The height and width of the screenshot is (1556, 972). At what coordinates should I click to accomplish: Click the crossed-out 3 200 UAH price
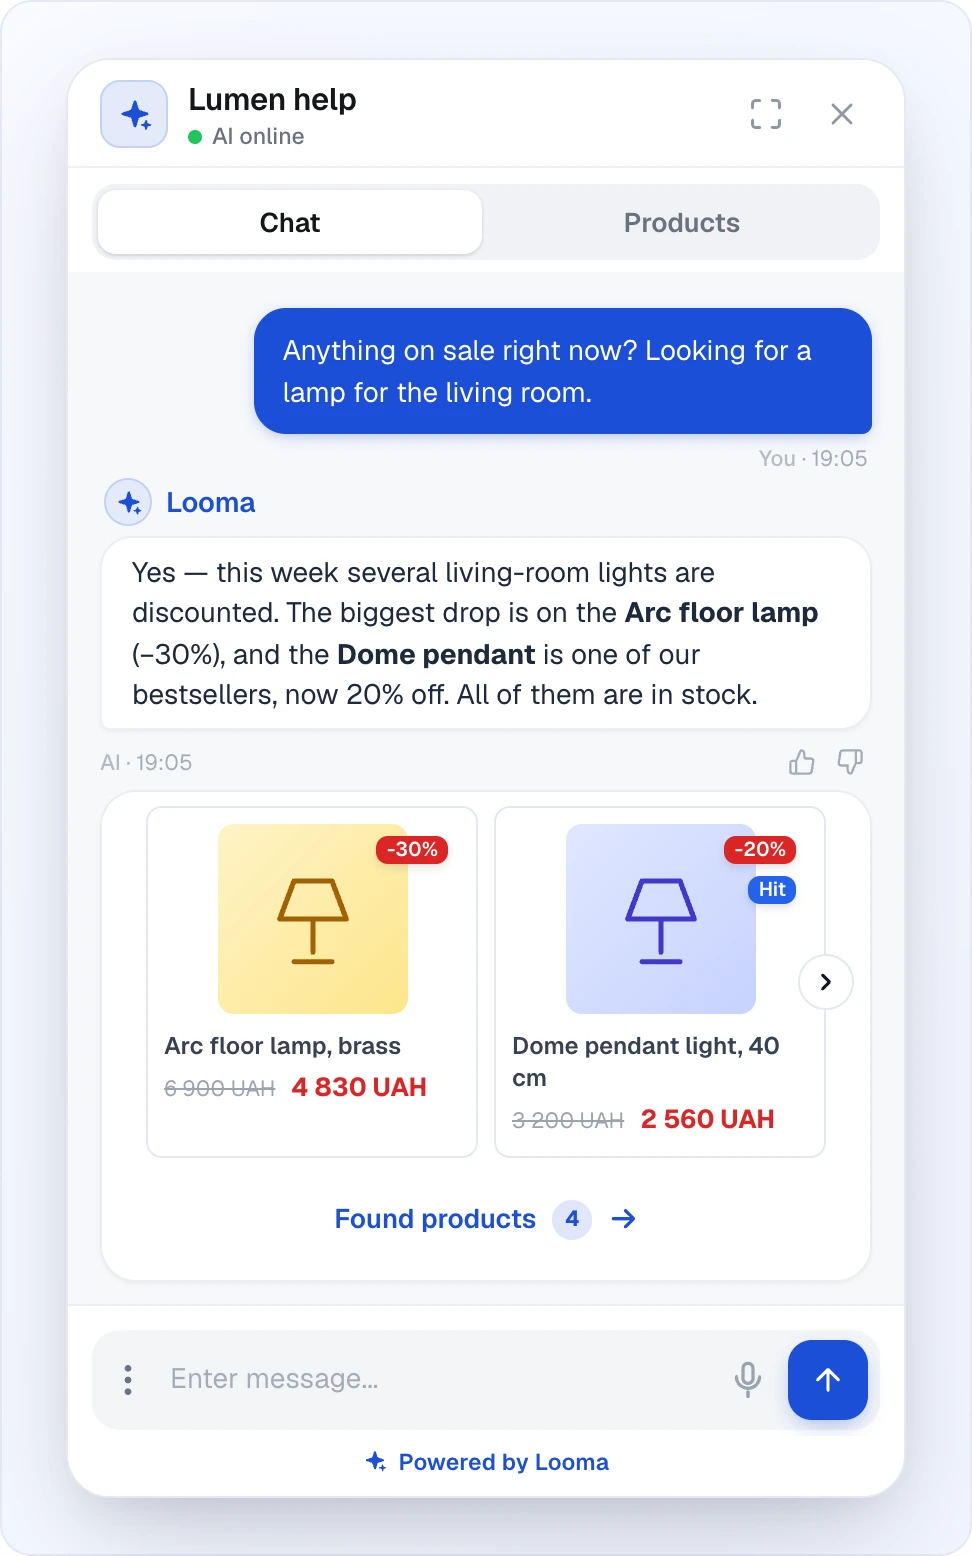click(568, 1120)
